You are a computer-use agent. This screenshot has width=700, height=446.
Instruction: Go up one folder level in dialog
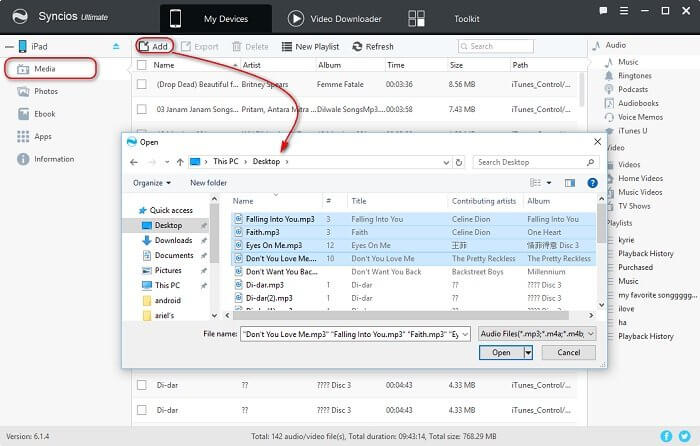[x=180, y=162]
